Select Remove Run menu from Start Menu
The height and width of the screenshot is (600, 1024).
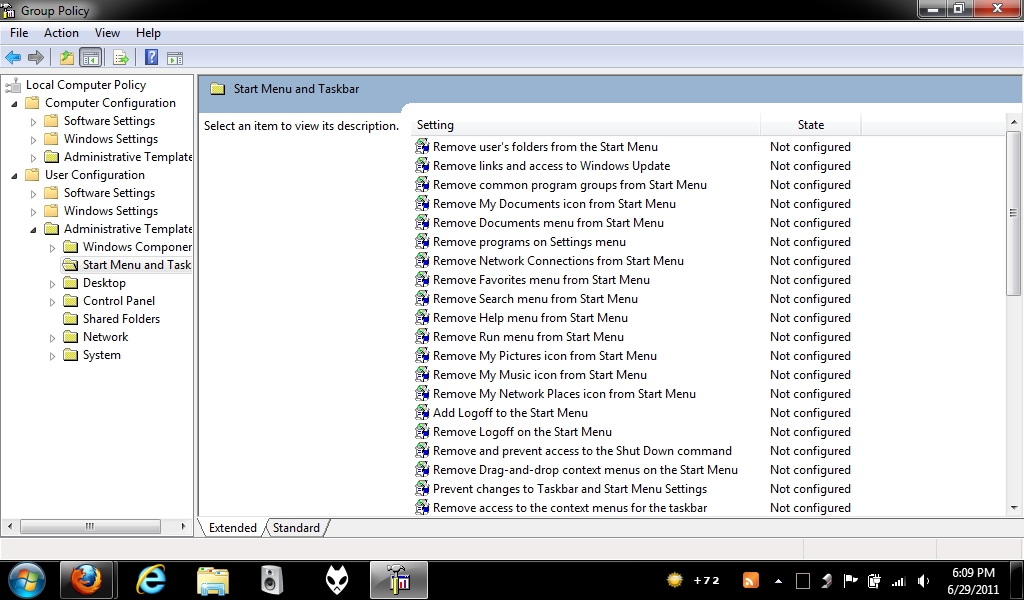528,337
